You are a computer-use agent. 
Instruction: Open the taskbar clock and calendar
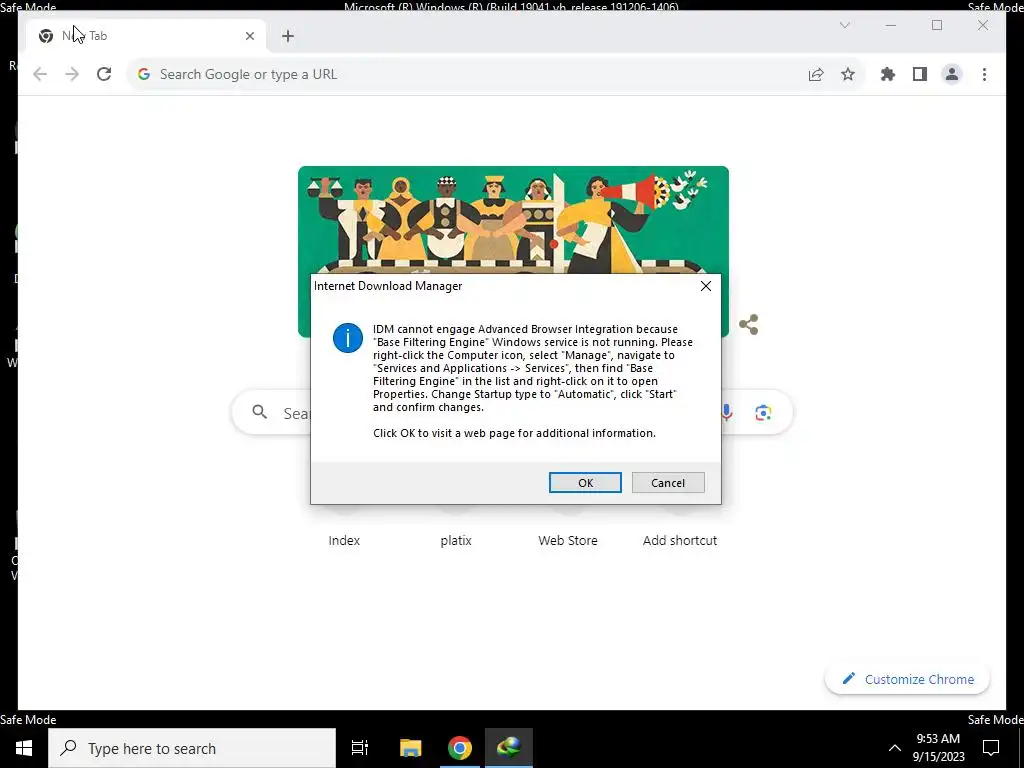pos(938,748)
